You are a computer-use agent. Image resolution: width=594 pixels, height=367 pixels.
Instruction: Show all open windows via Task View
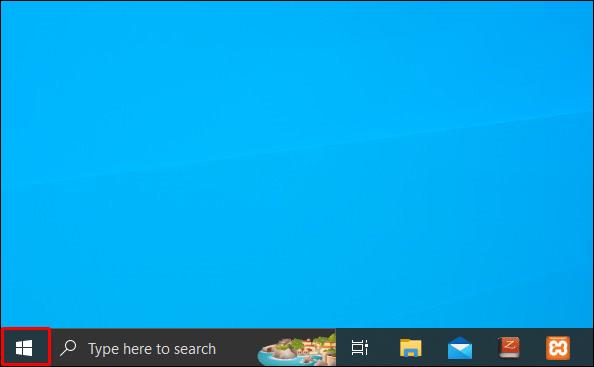click(360, 348)
